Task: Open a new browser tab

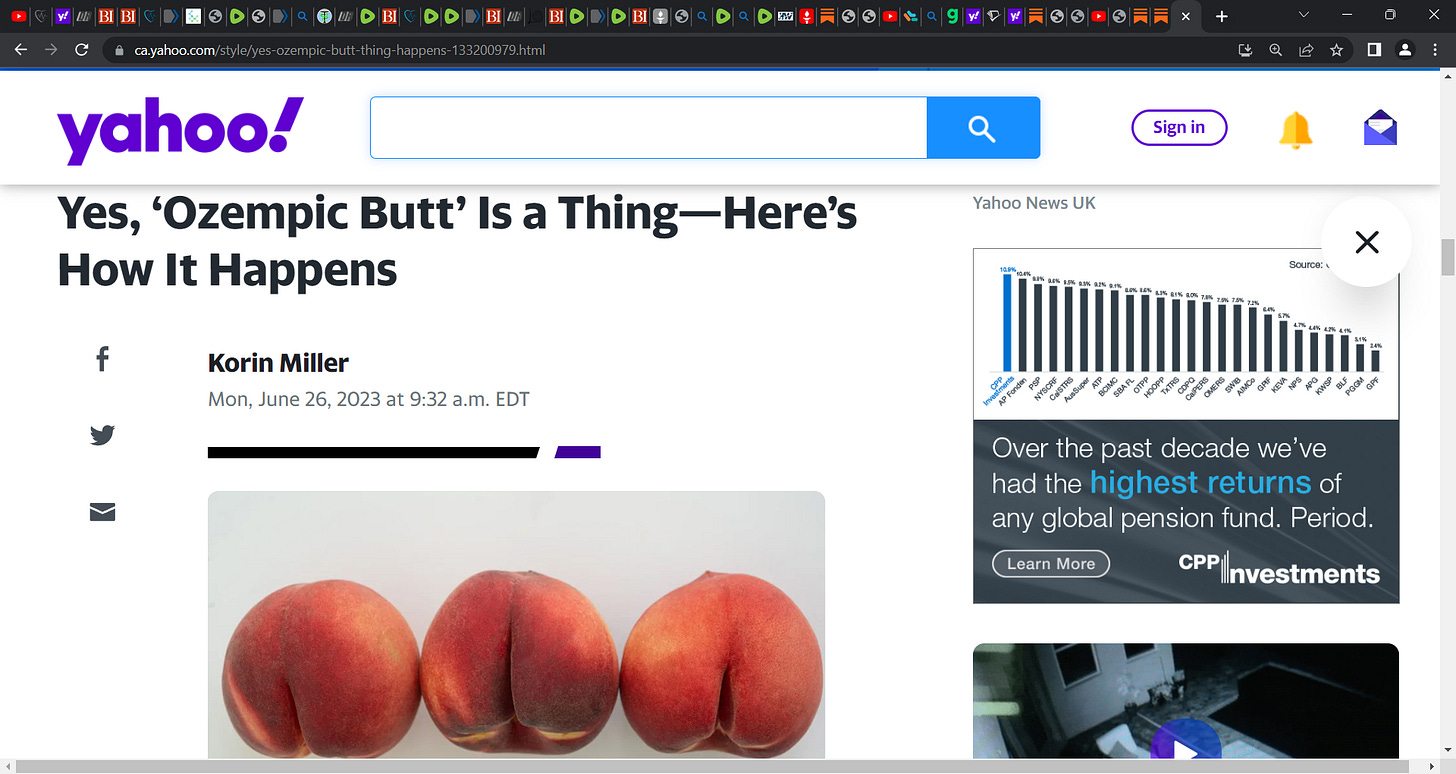Action: [1222, 17]
